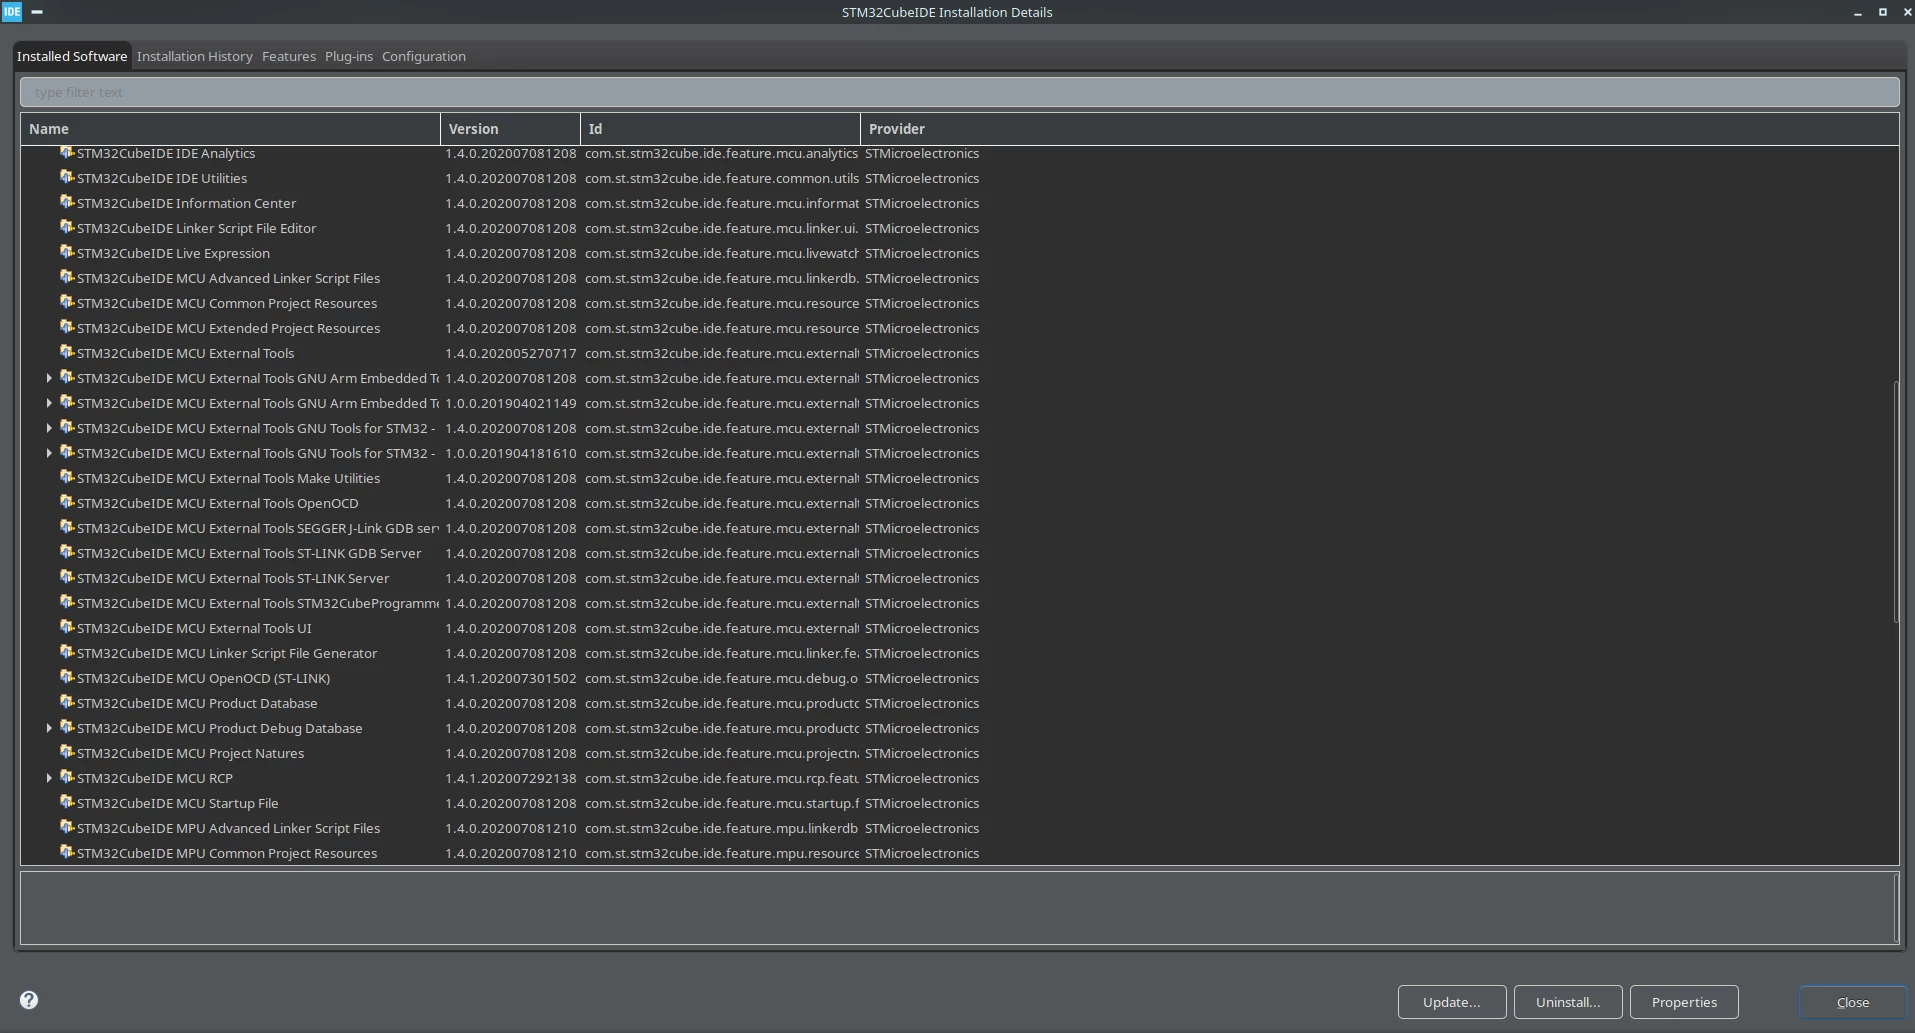Open the Plug-ins tab
Image resolution: width=1915 pixels, height=1033 pixels.
349,56
